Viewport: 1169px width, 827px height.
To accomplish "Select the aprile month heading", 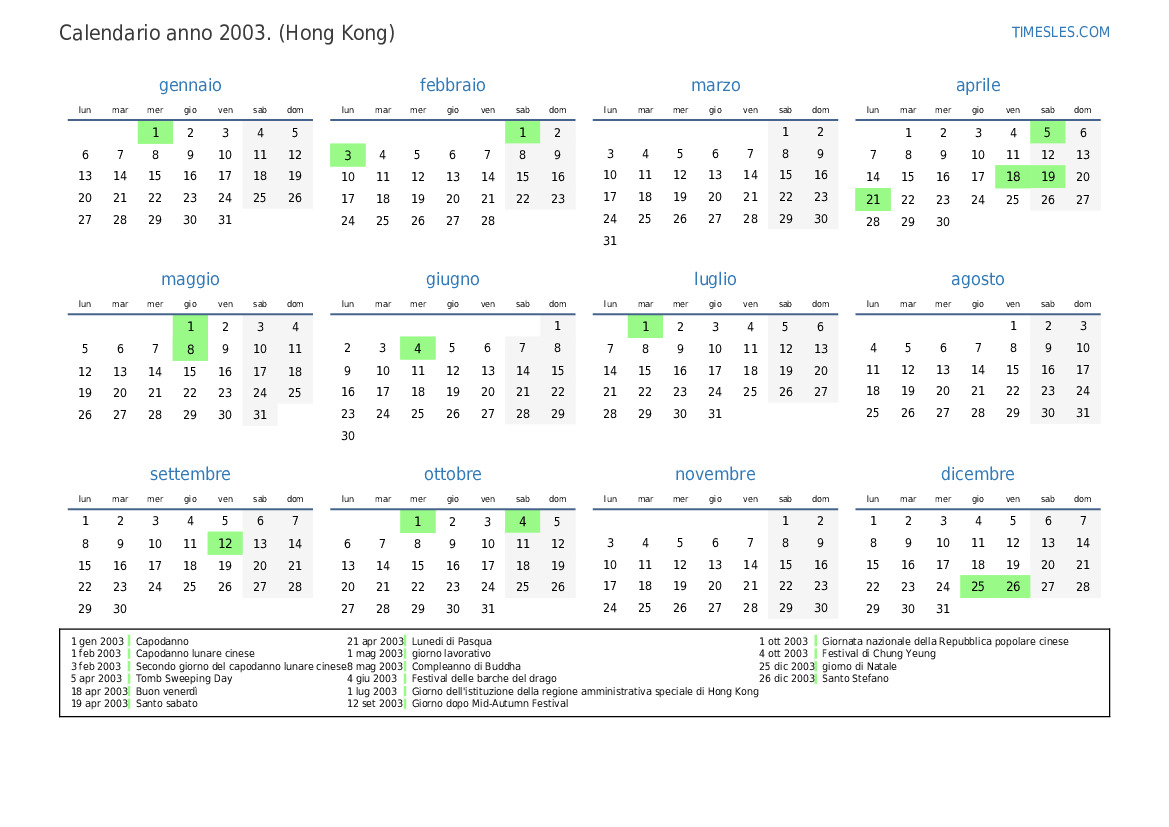I will point(978,85).
